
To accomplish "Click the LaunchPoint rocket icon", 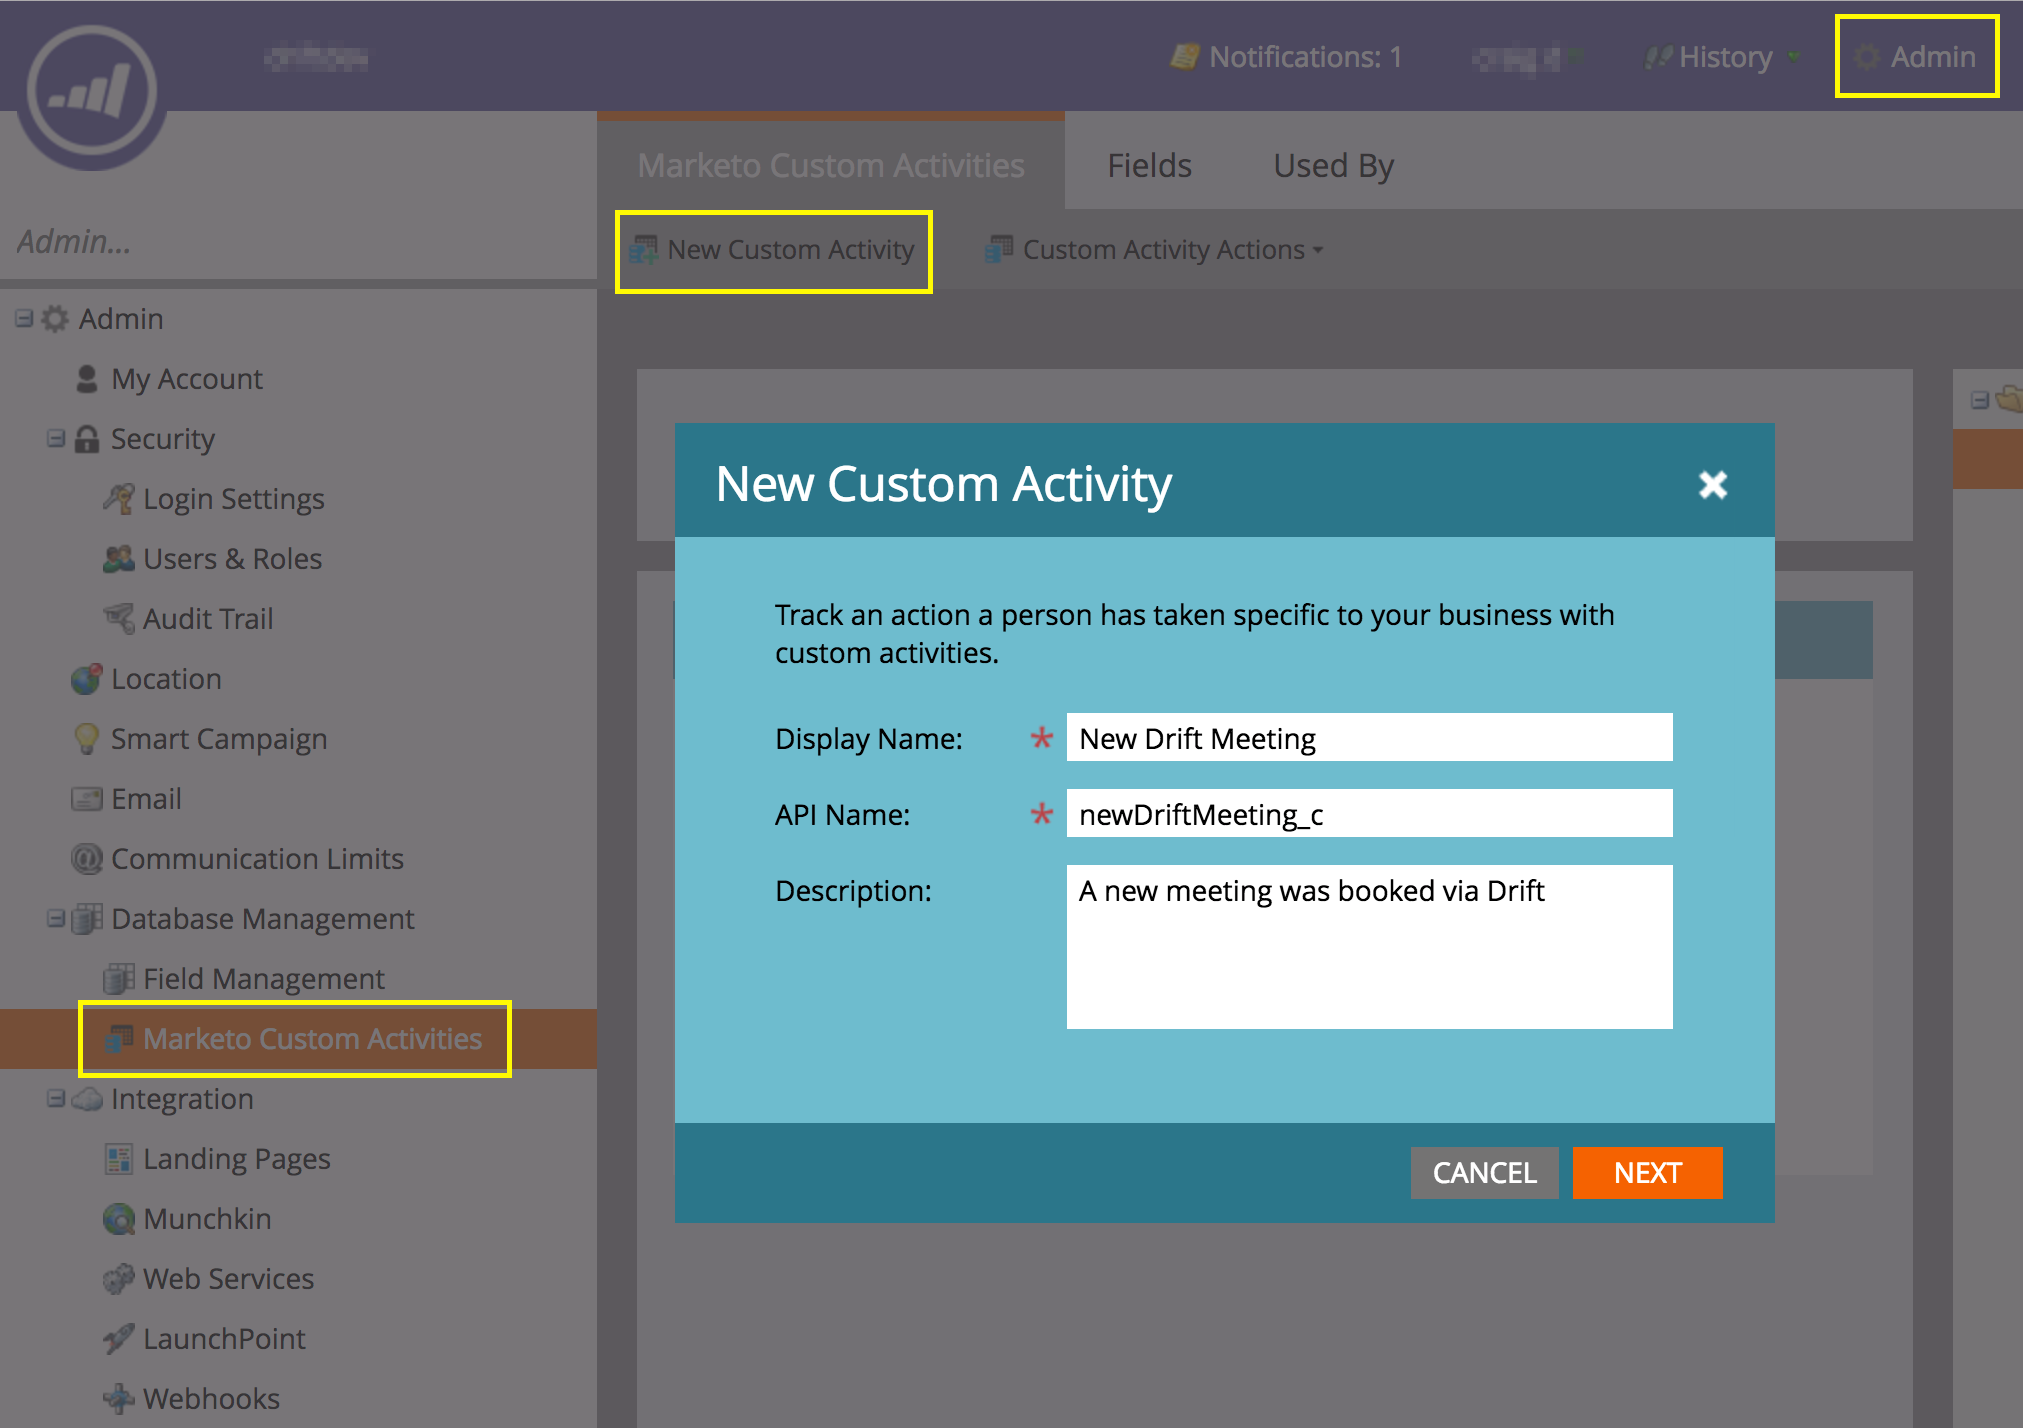I will [119, 1339].
